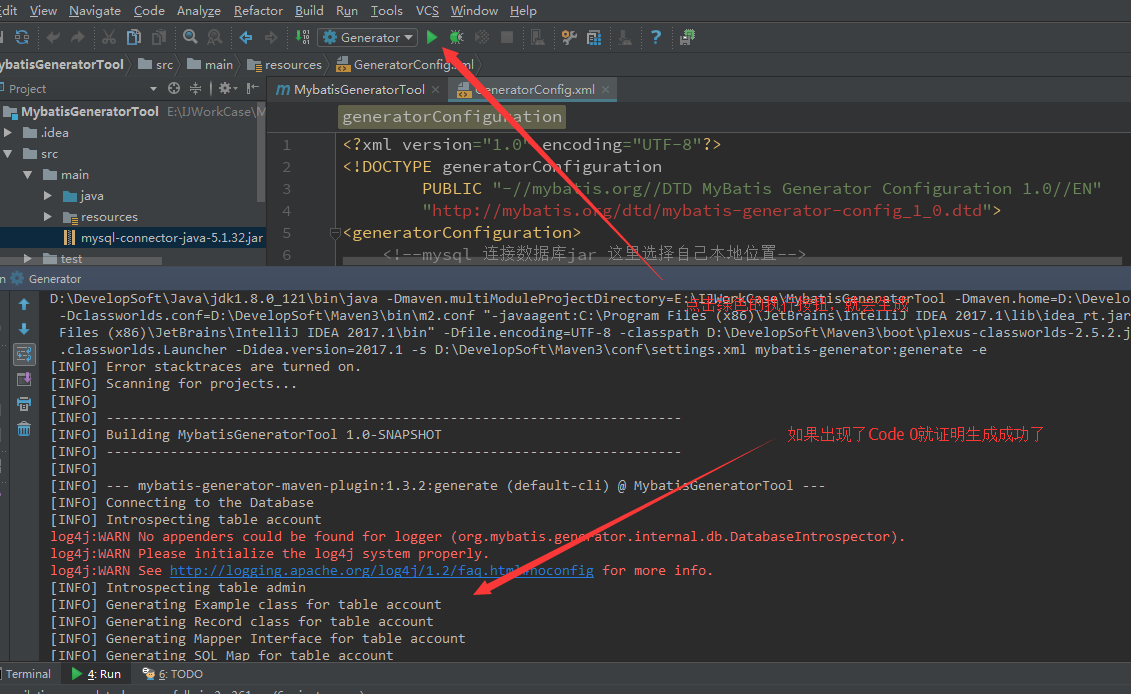
Task: Click the Print icon in Run panel
Action: tap(24, 404)
